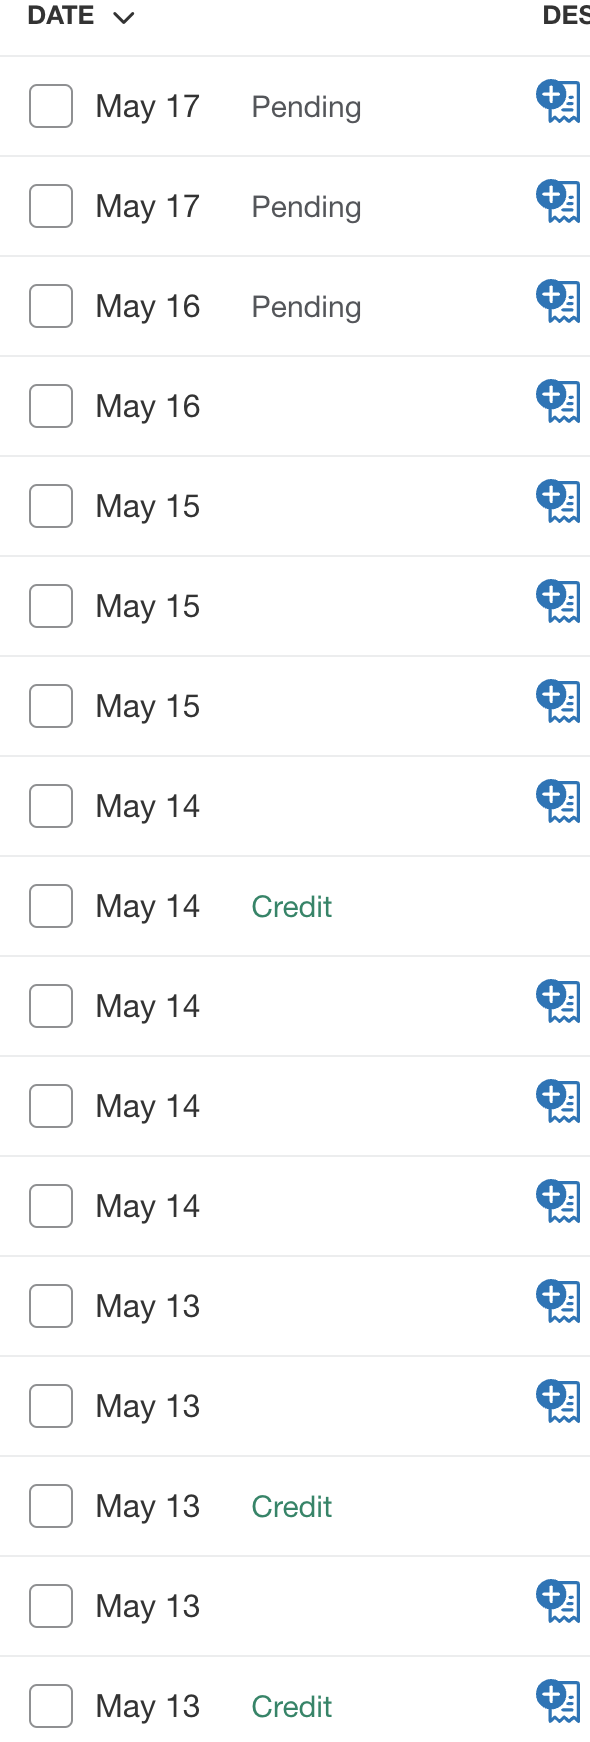Add receipt to the May 14 row above Credit
This screenshot has width=590, height=1742.
(x=558, y=801)
